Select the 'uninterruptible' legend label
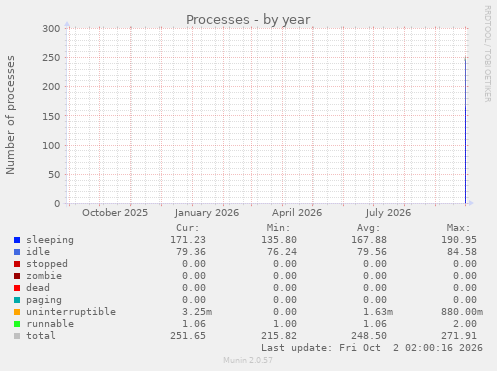Image resolution: width=497 pixels, height=371 pixels. pyautogui.click(x=71, y=312)
